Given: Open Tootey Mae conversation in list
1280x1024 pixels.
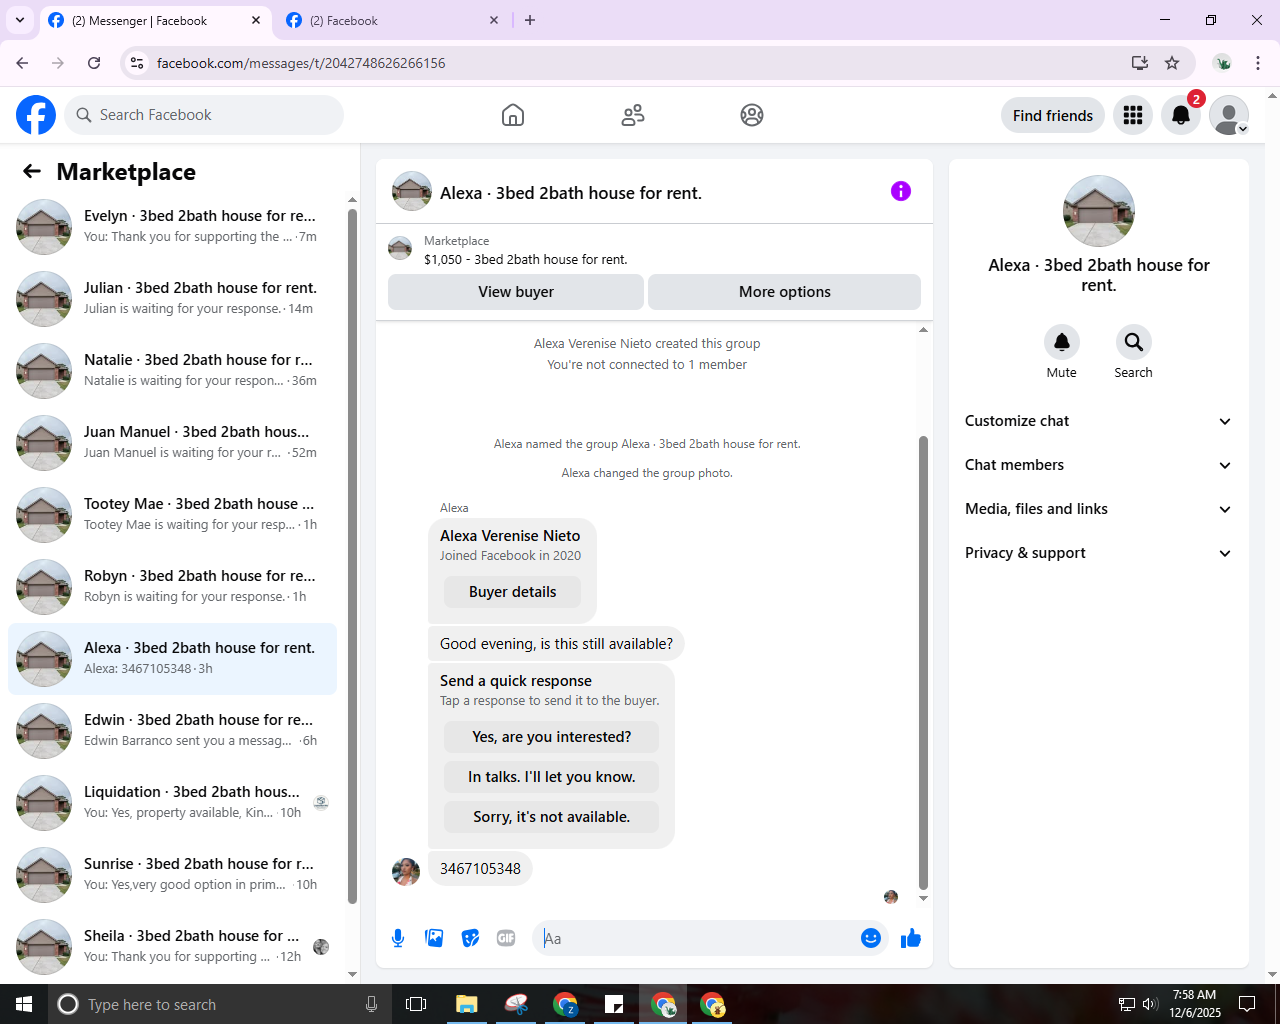Looking at the screenshot, I should pyautogui.click(x=172, y=515).
